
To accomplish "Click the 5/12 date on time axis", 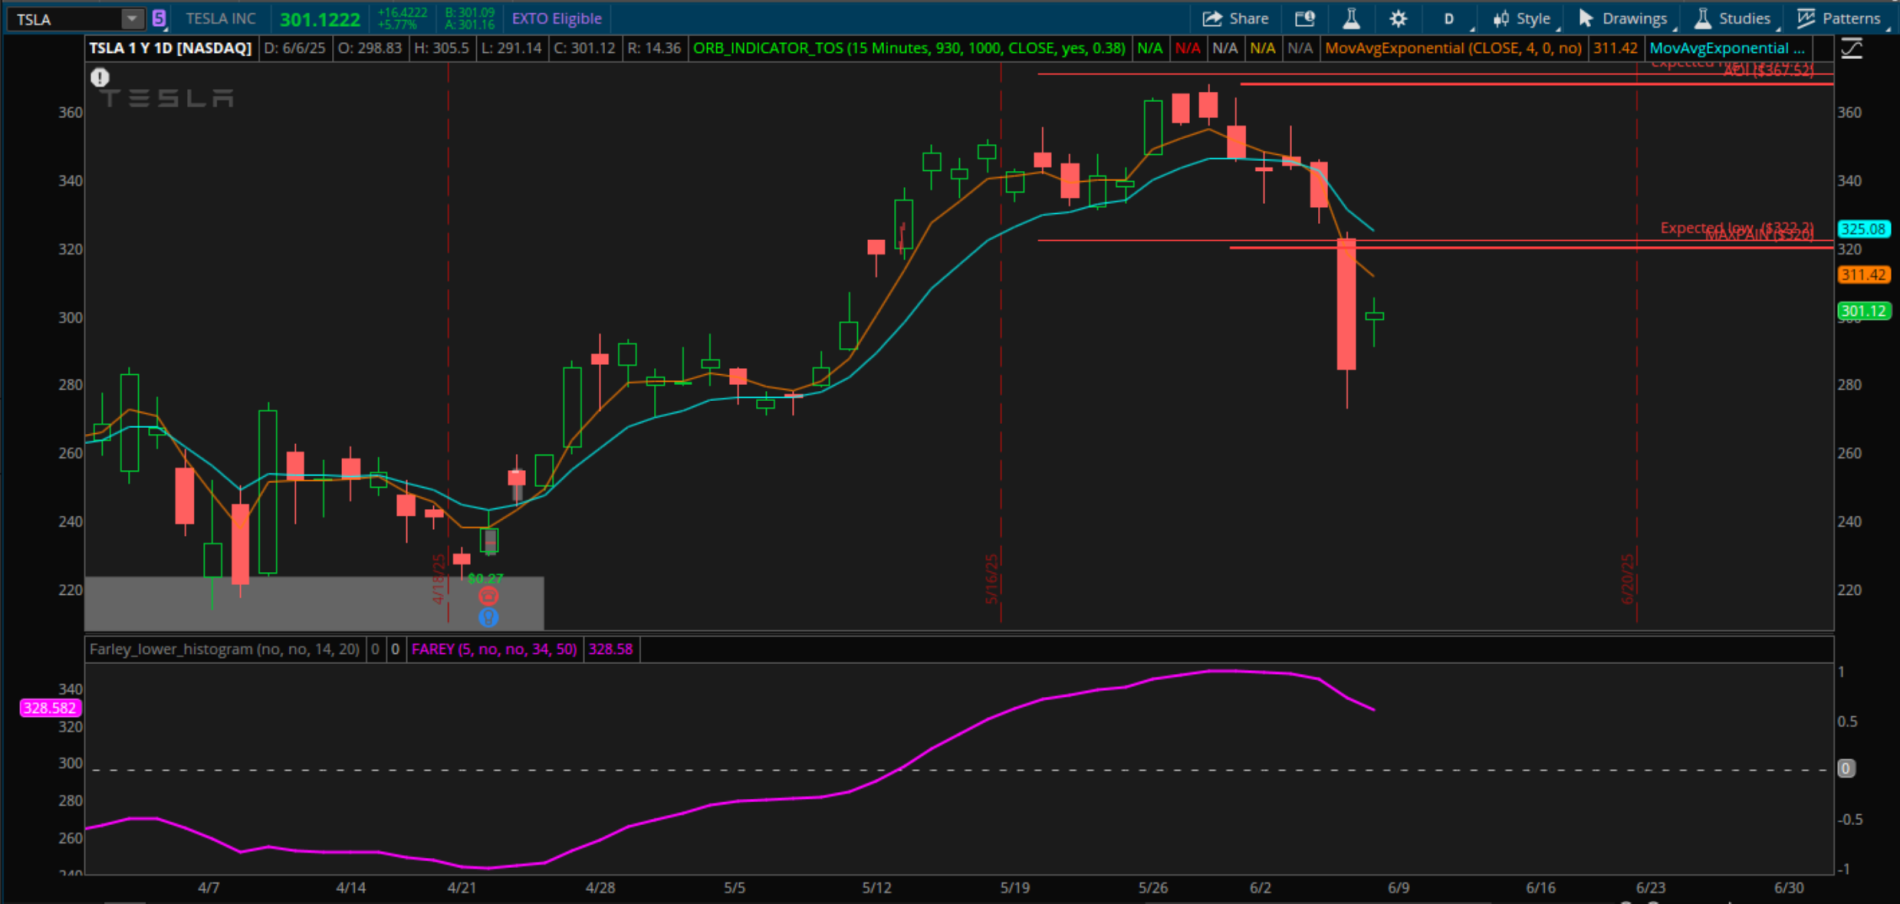I will point(876,888).
